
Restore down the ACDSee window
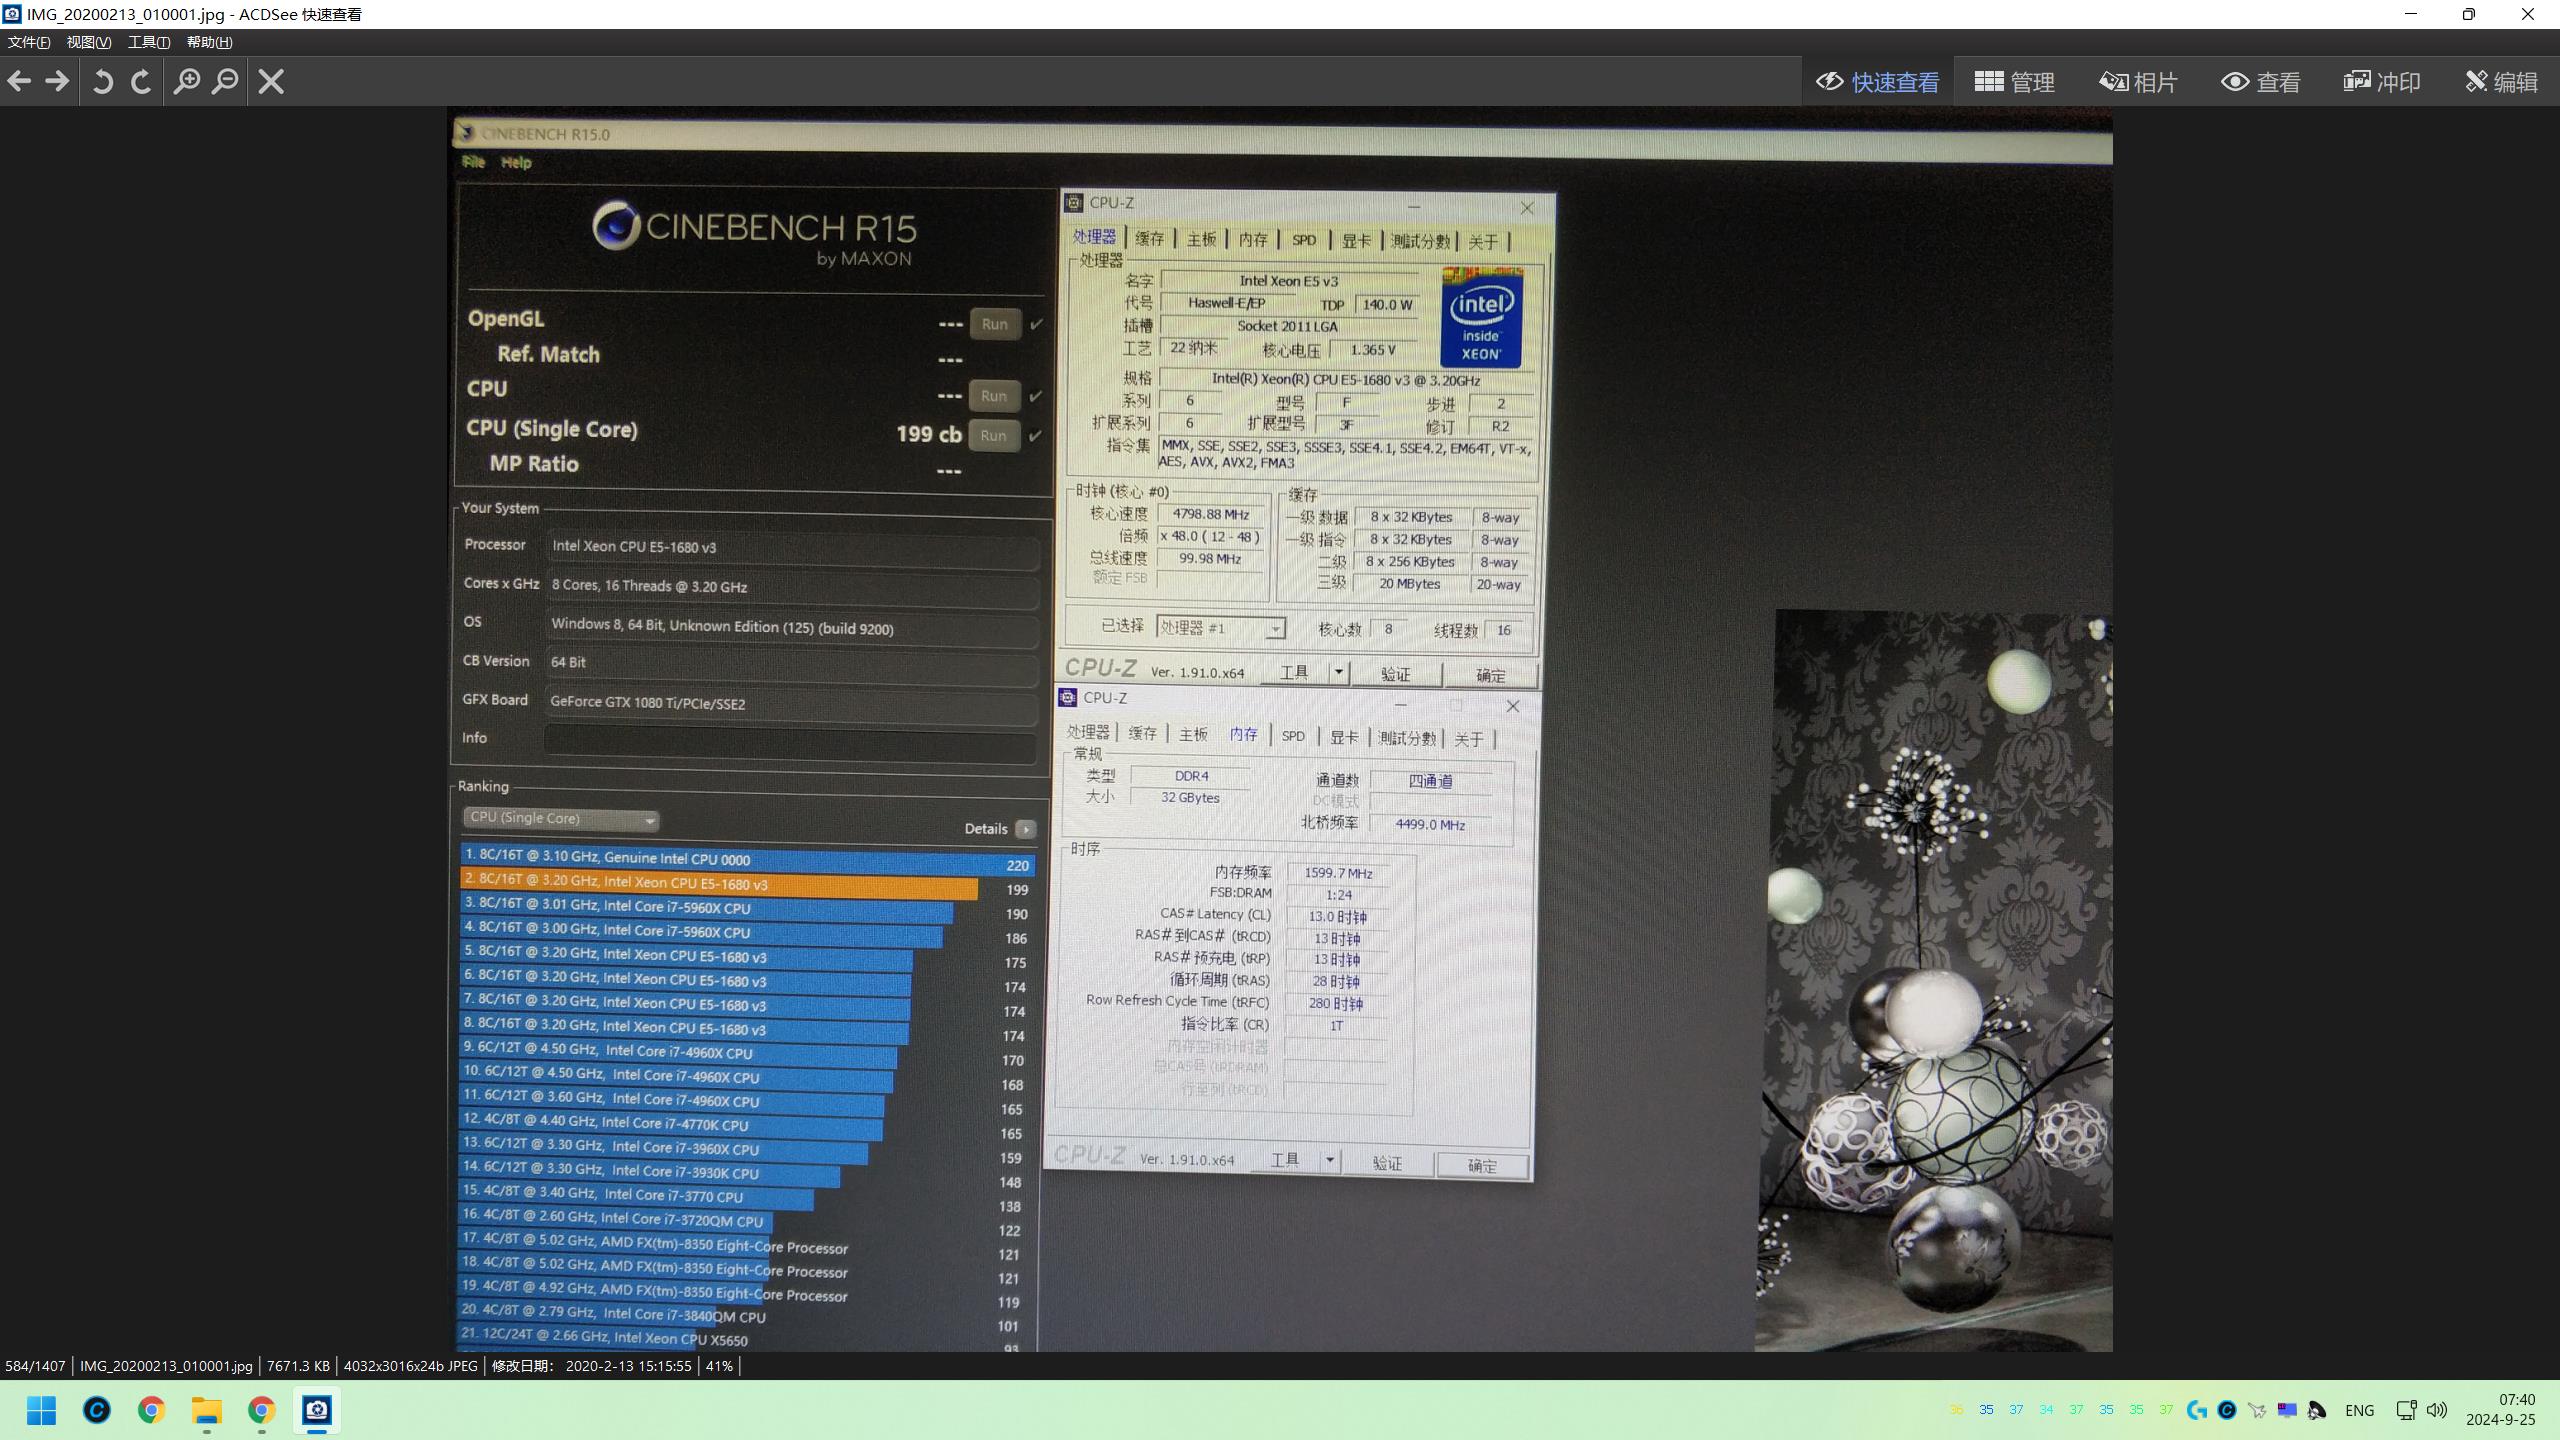[2469, 14]
